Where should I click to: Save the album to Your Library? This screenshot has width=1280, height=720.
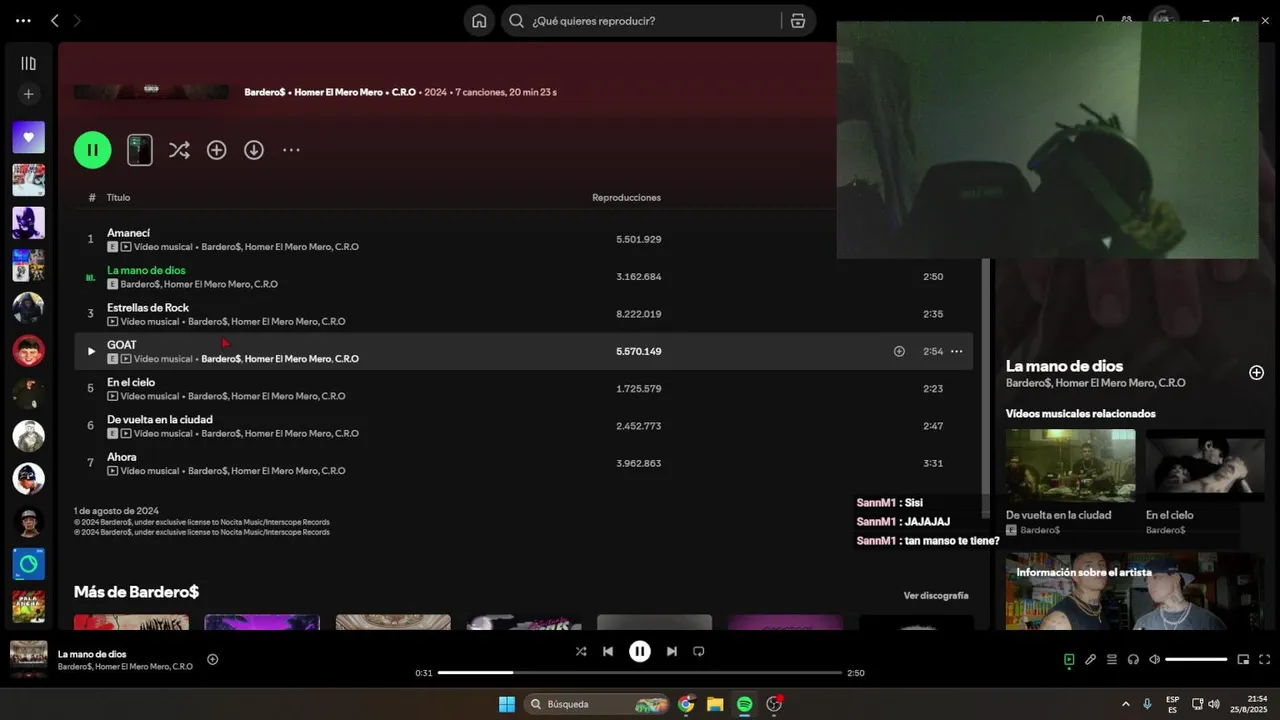(216, 150)
